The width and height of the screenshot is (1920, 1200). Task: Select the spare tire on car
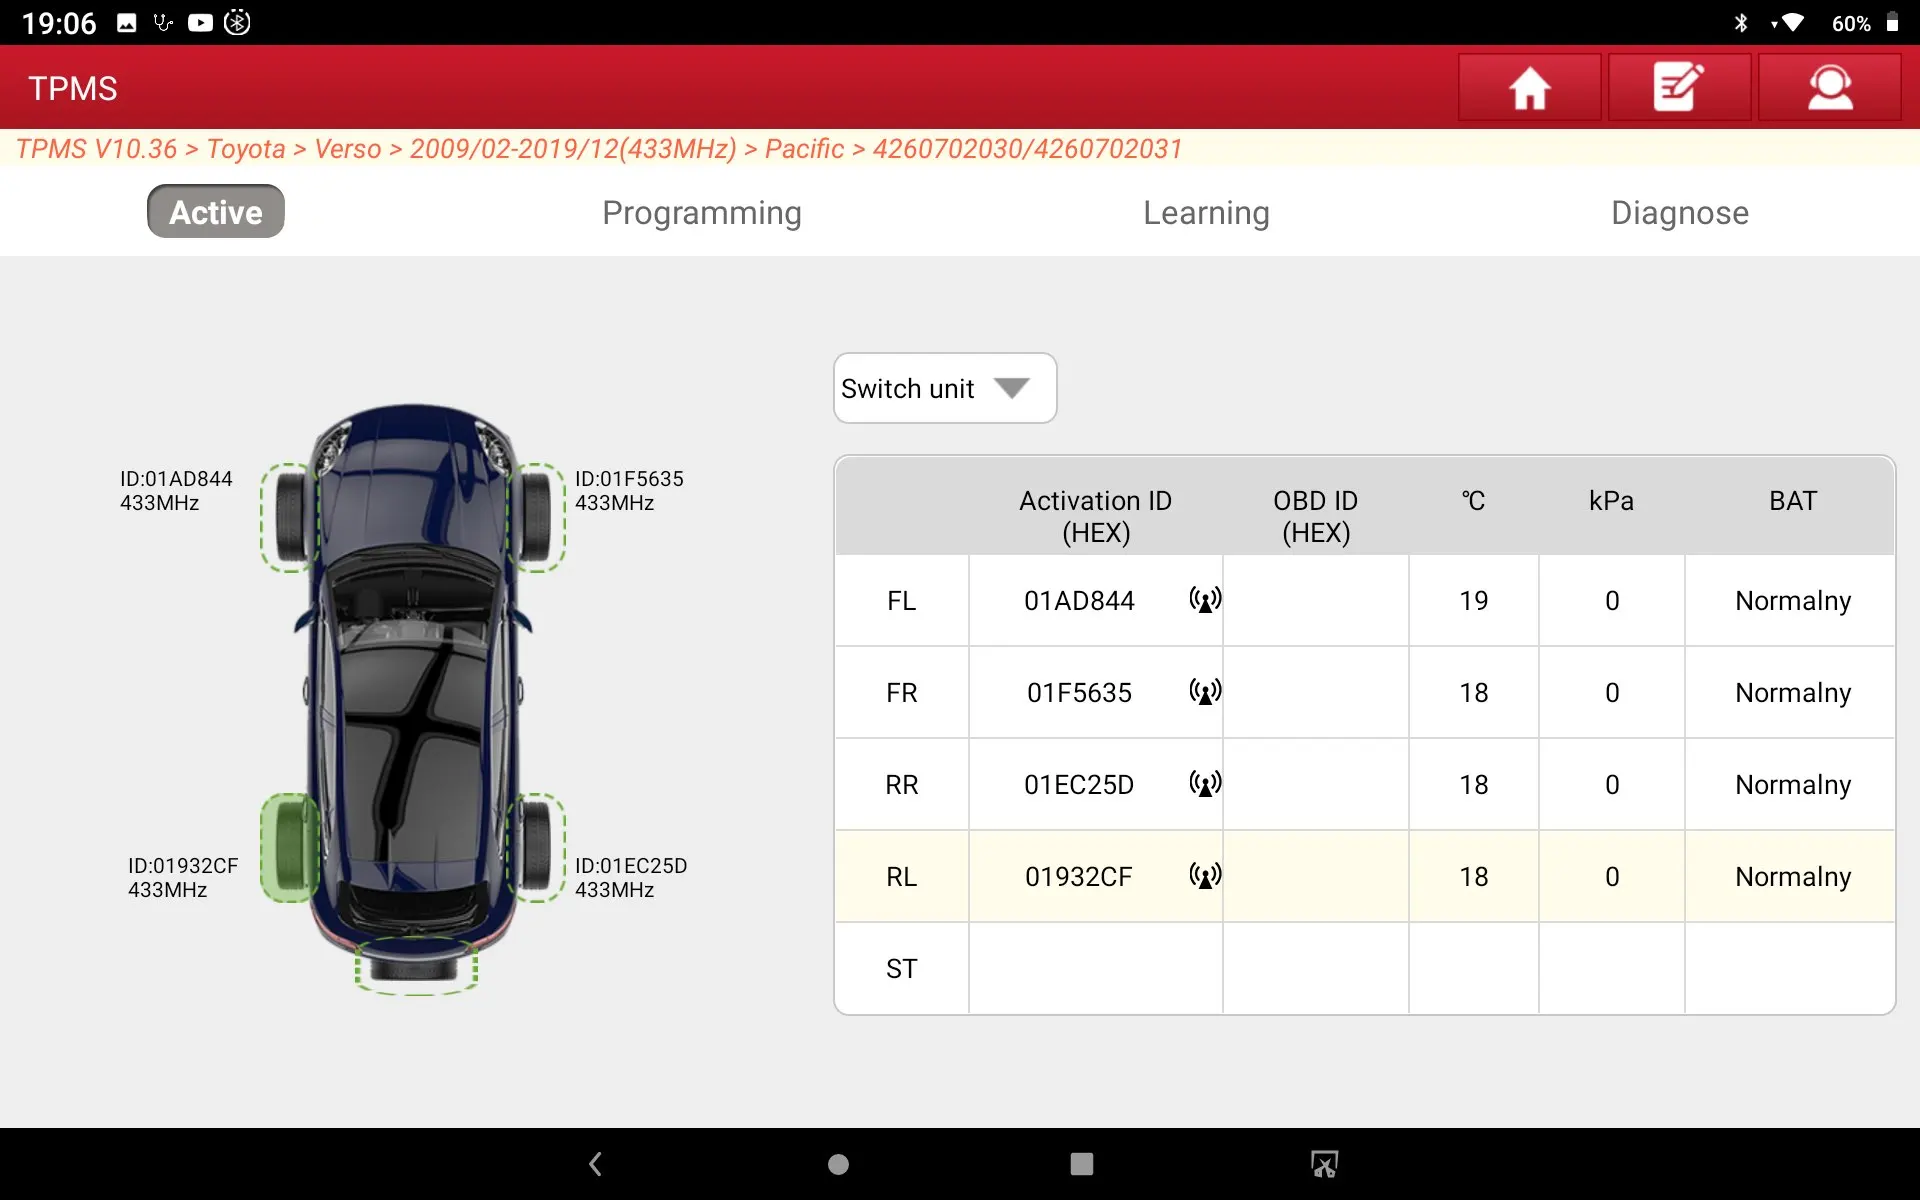click(x=416, y=966)
